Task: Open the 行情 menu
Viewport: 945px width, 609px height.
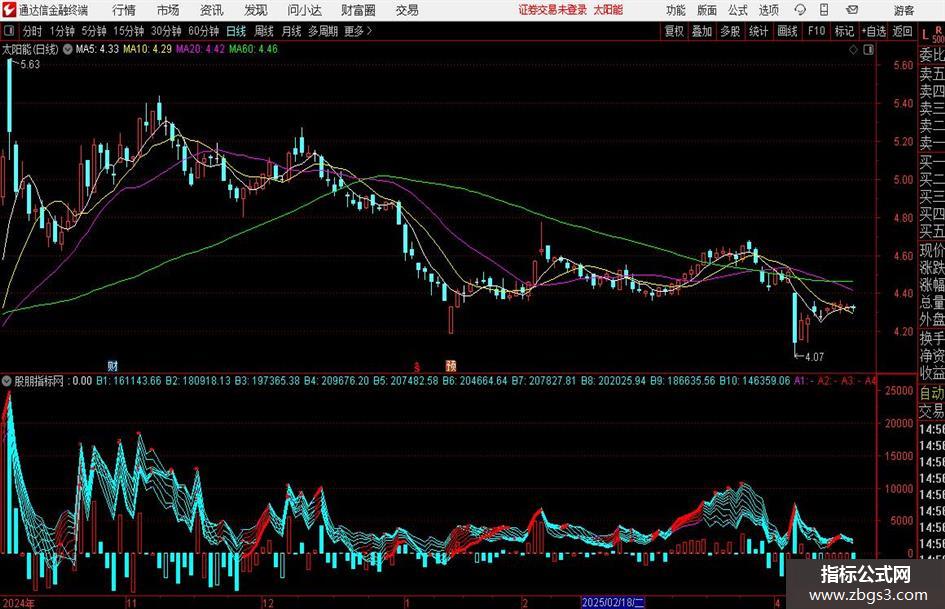Action: 124,10
